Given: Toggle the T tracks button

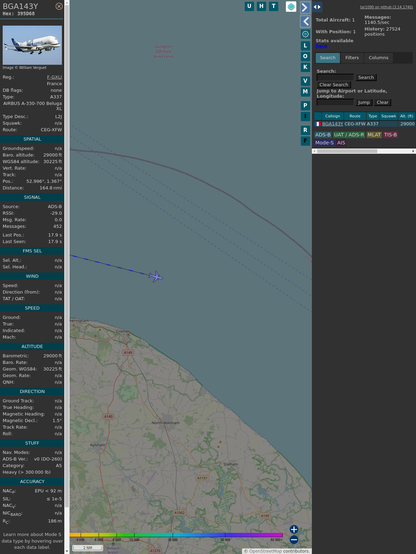Looking at the screenshot, I should tap(273, 6).
